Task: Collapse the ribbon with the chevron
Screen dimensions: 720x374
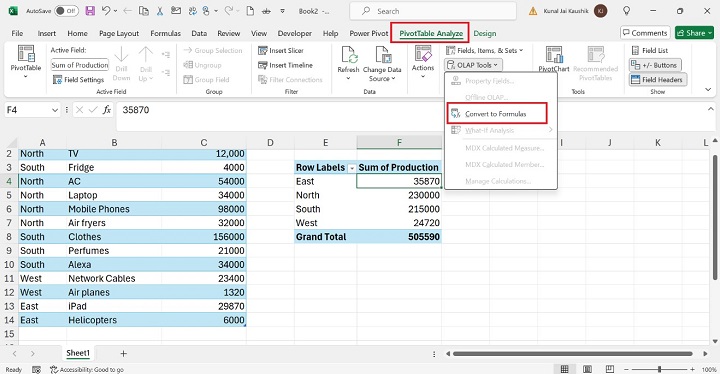Action: pos(708,89)
